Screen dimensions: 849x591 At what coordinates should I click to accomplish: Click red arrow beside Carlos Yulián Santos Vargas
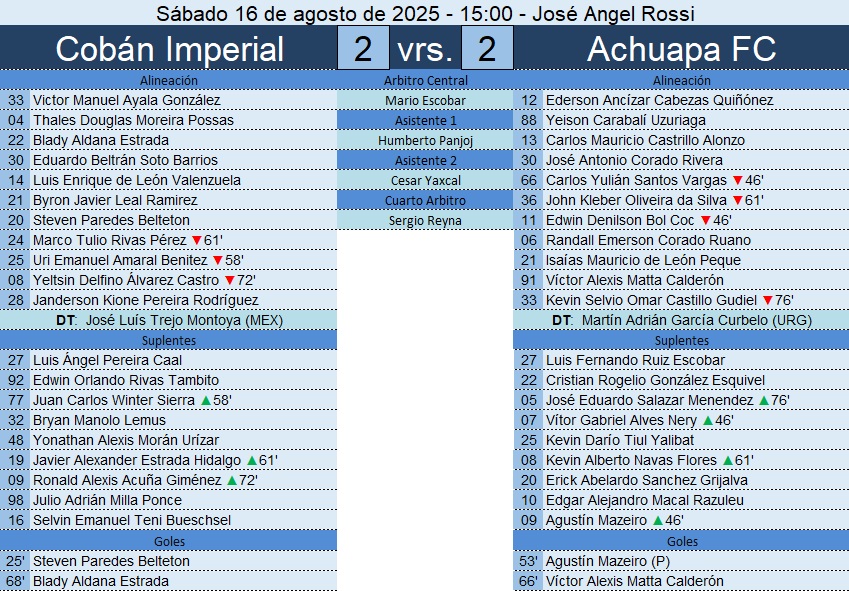click(x=738, y=181)
